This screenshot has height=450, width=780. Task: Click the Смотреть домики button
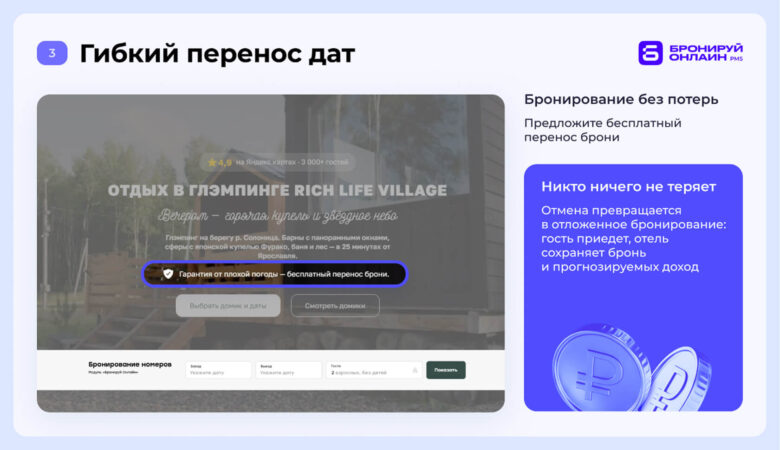point(335,306)
